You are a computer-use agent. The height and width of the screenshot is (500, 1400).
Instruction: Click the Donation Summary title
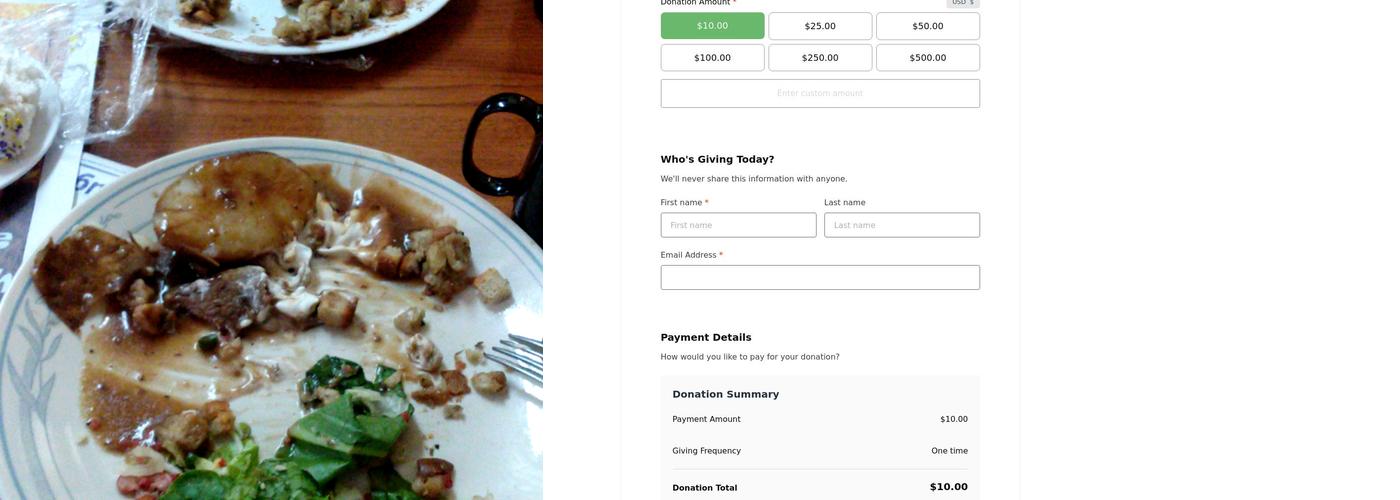click(x=725, y=394)
